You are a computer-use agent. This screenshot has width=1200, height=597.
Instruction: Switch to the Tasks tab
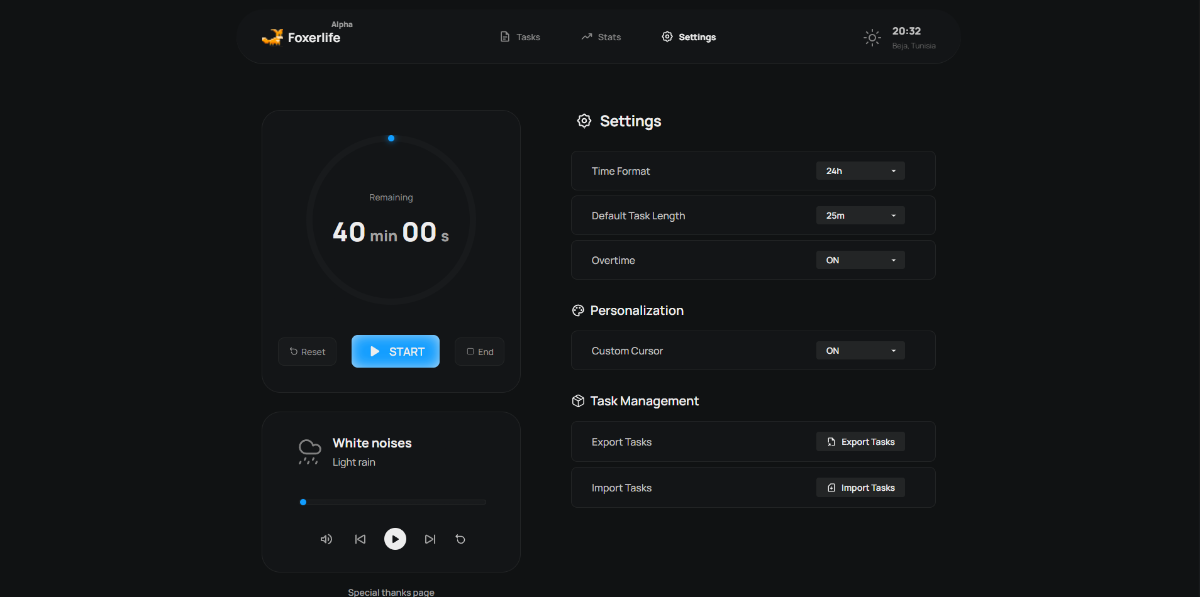[520, 37]
